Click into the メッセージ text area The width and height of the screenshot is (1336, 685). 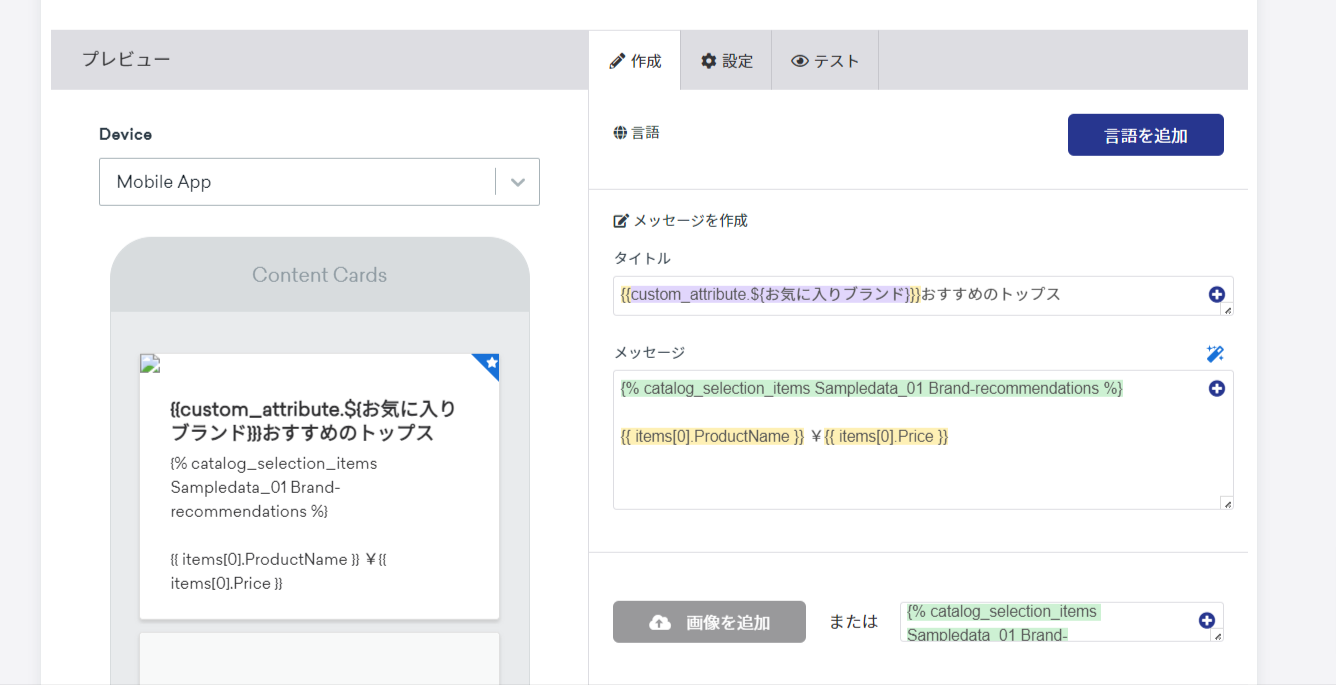point(923,440)
